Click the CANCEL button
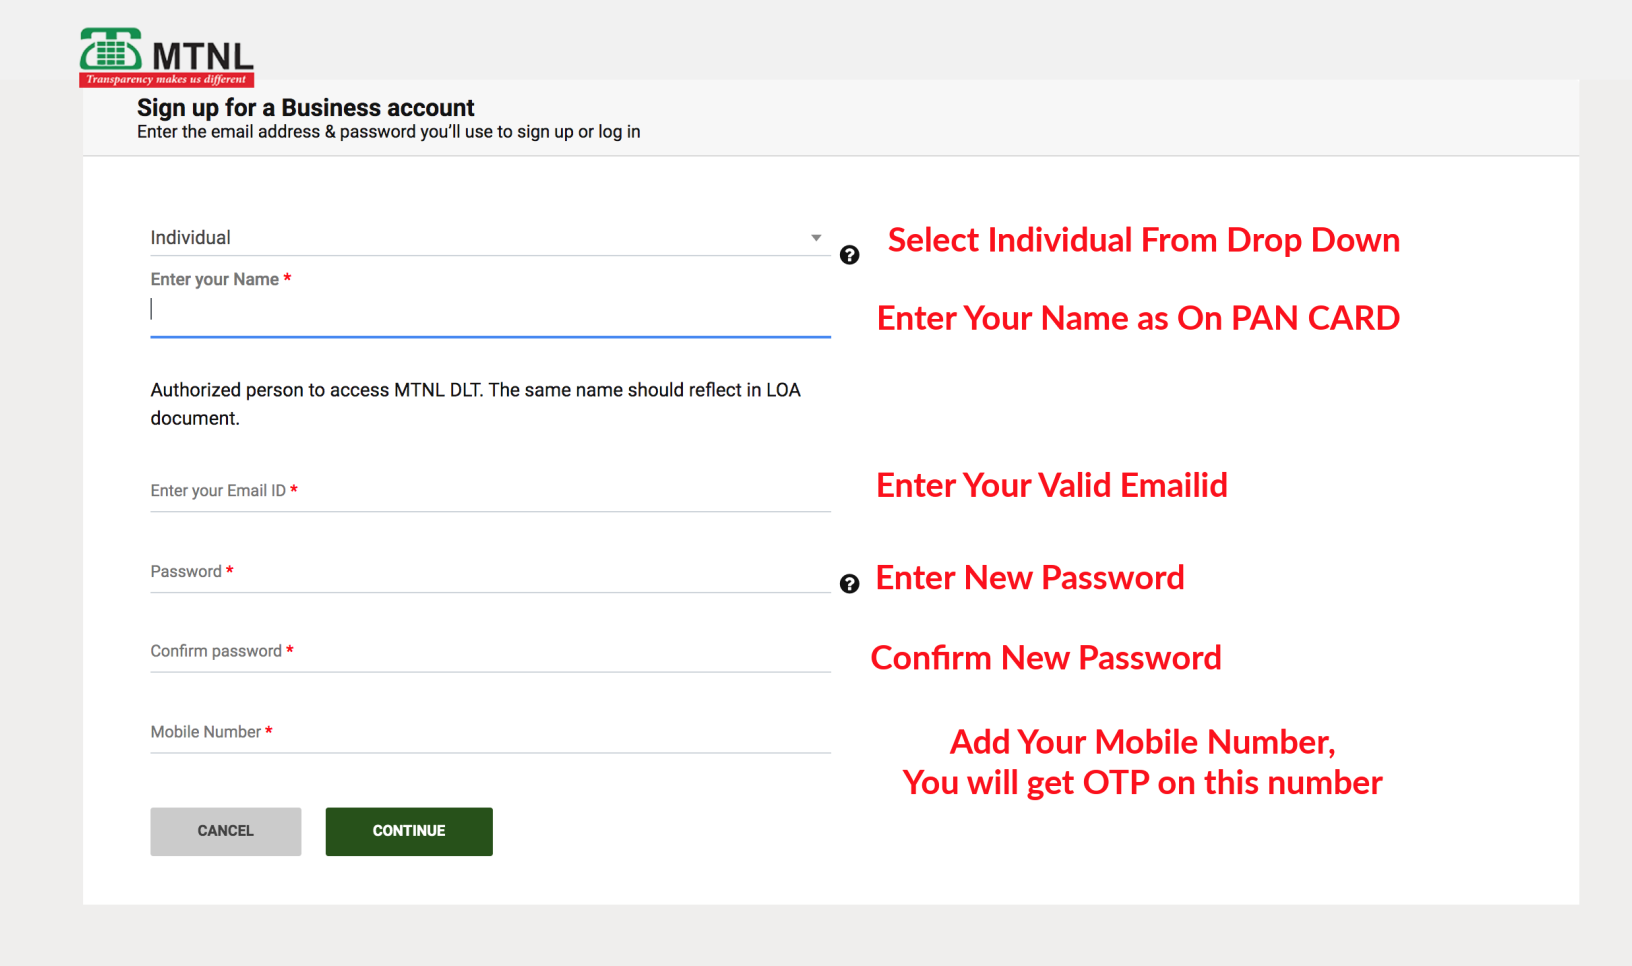This screenshot has width=1632, height=966. pos(225,831)
